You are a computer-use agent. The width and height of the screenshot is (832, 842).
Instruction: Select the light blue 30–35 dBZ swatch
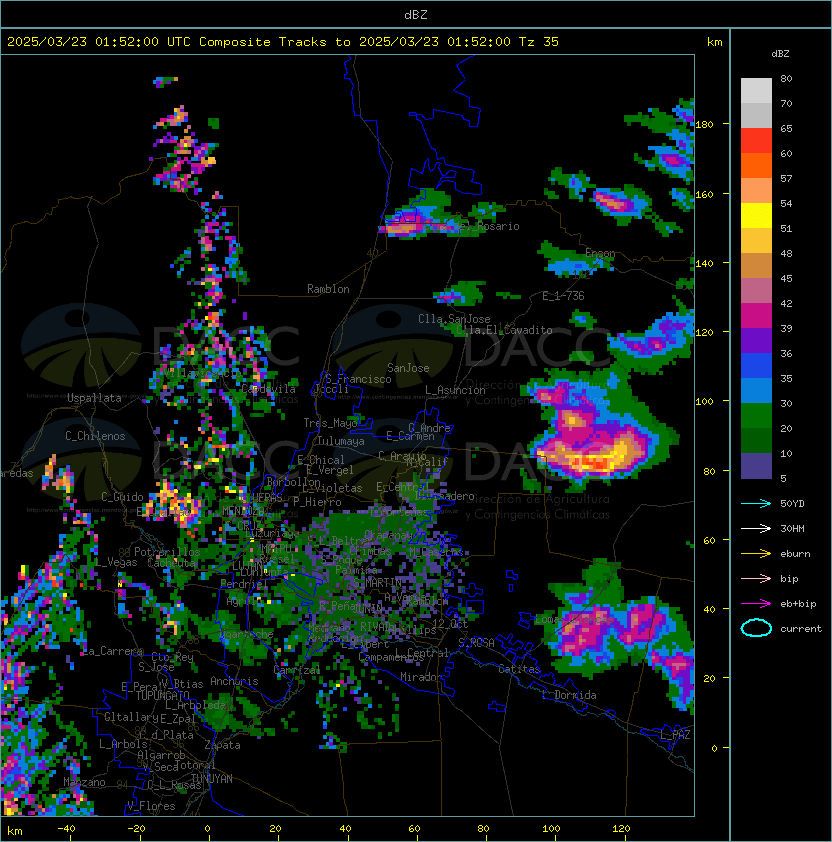pos(756,390)
